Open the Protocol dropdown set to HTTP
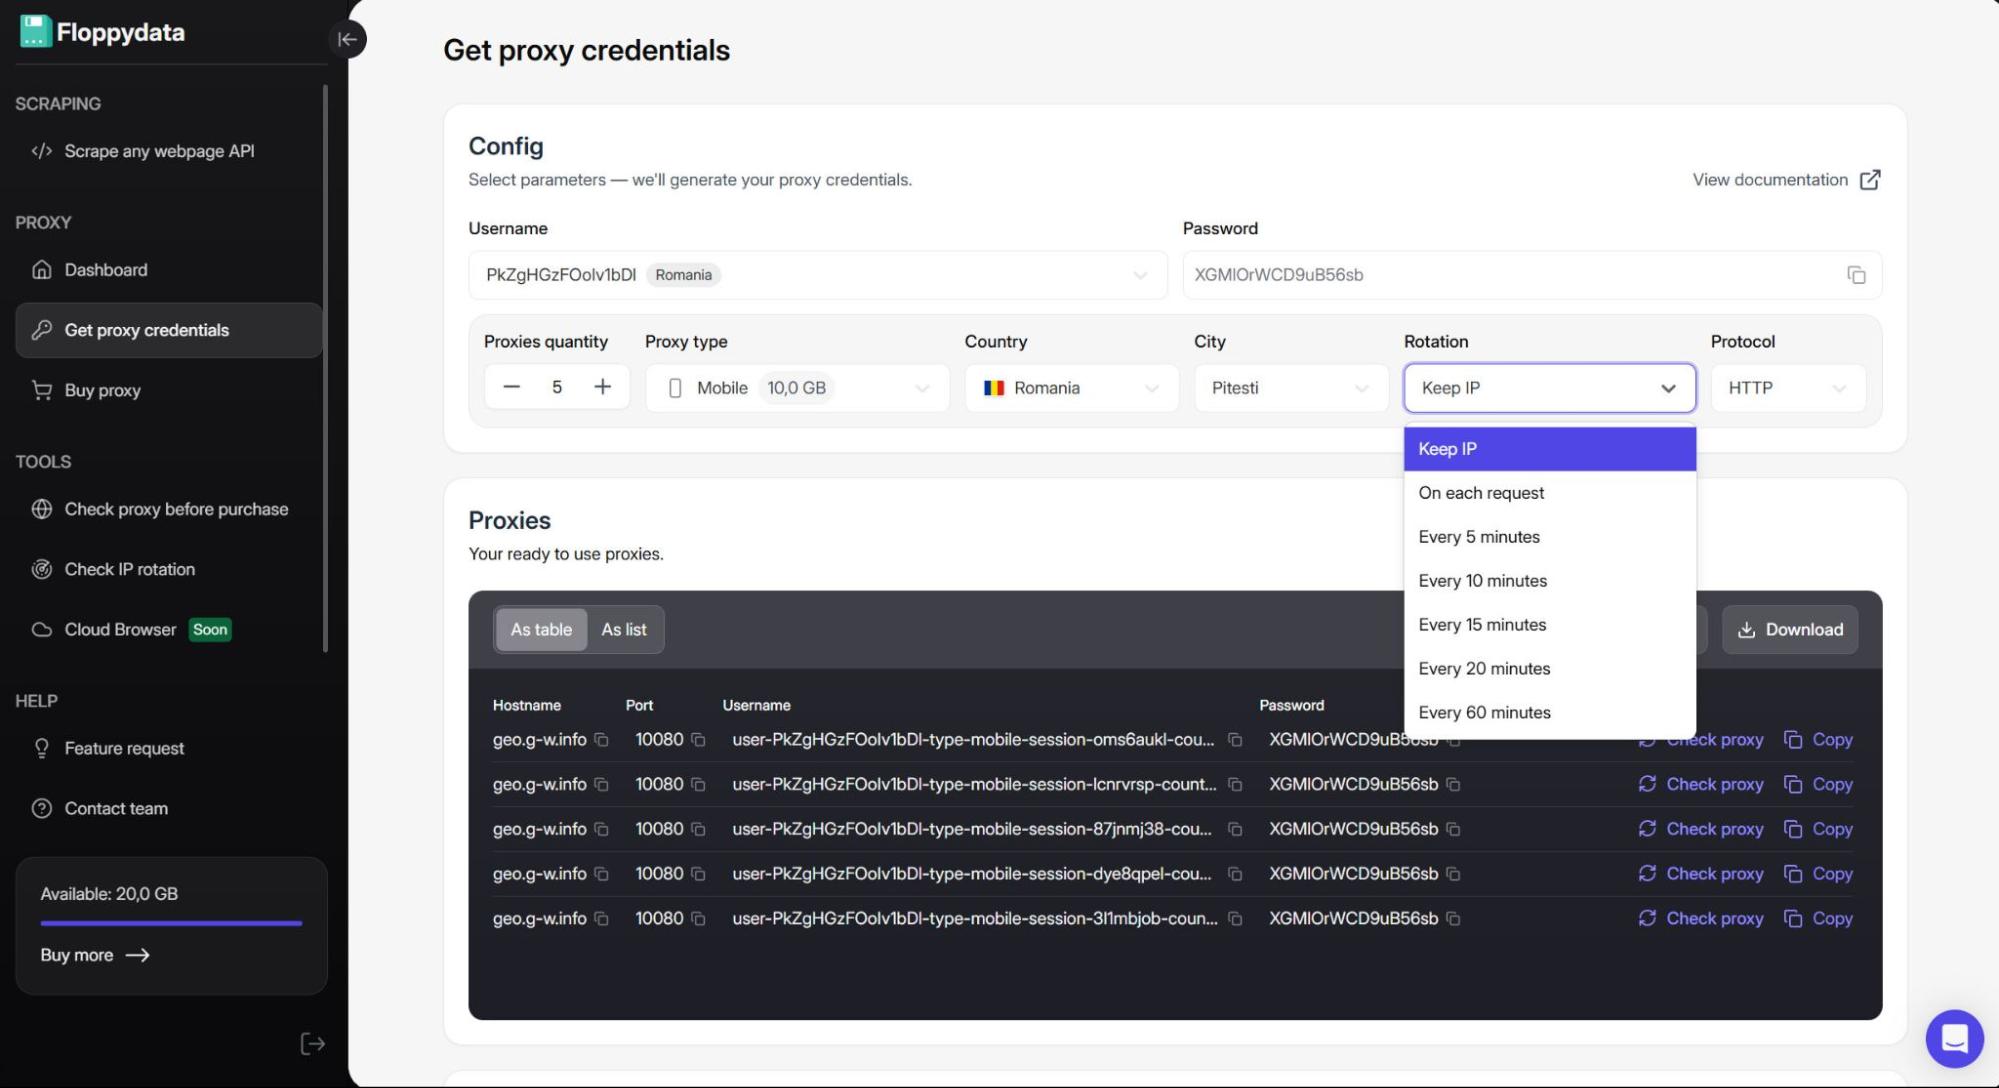The width and height of the screenshot is (1999, 1088). [x=1787, y=388]
